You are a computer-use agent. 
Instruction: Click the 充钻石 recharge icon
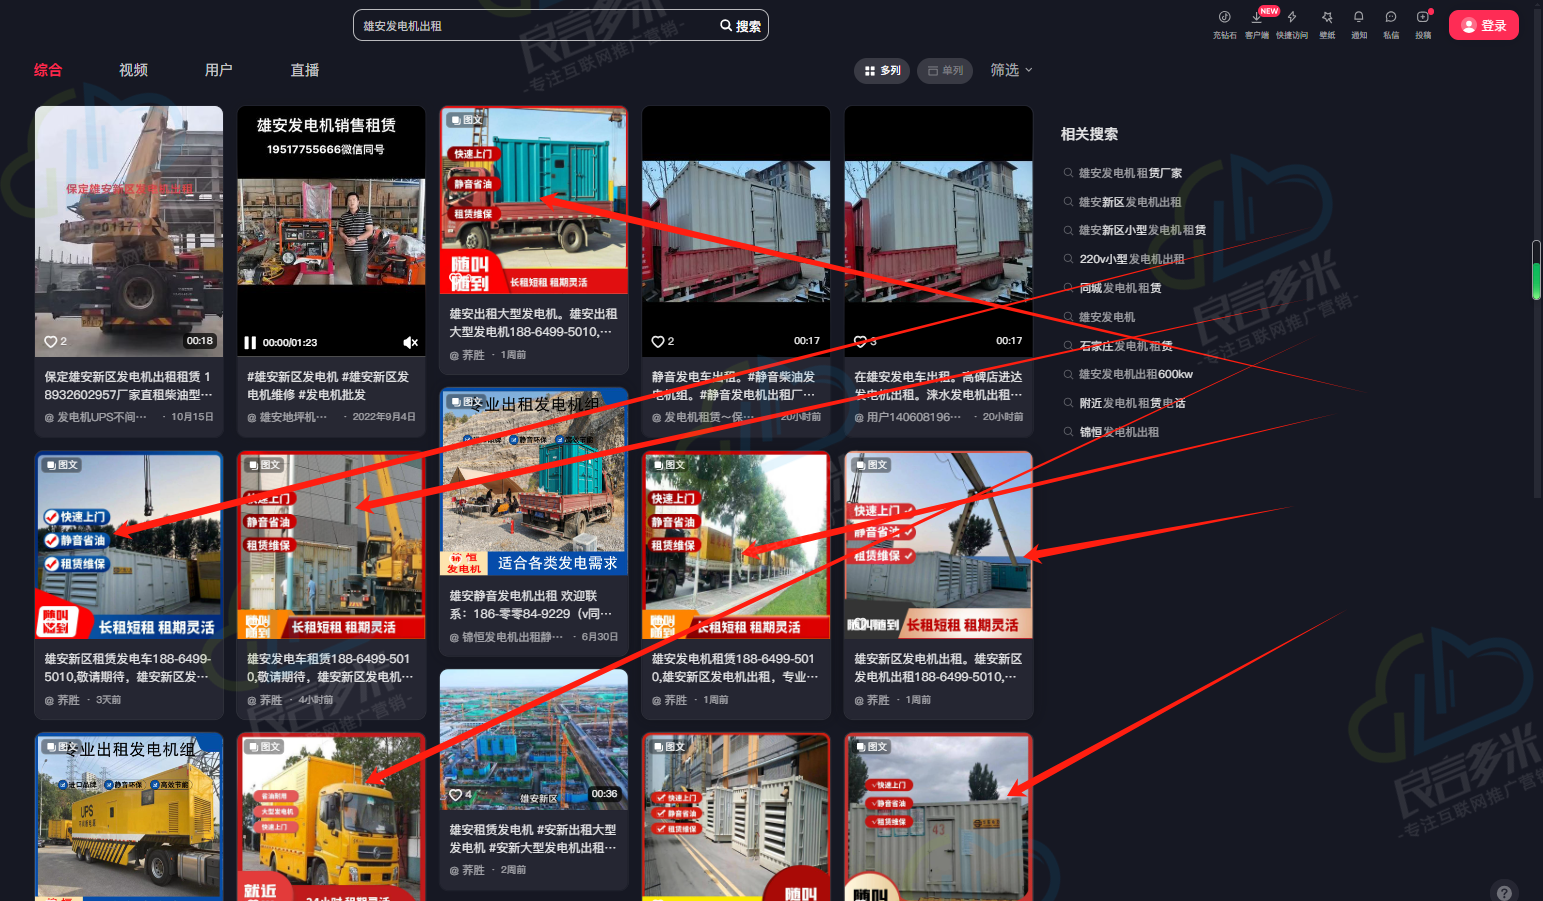1224,18
